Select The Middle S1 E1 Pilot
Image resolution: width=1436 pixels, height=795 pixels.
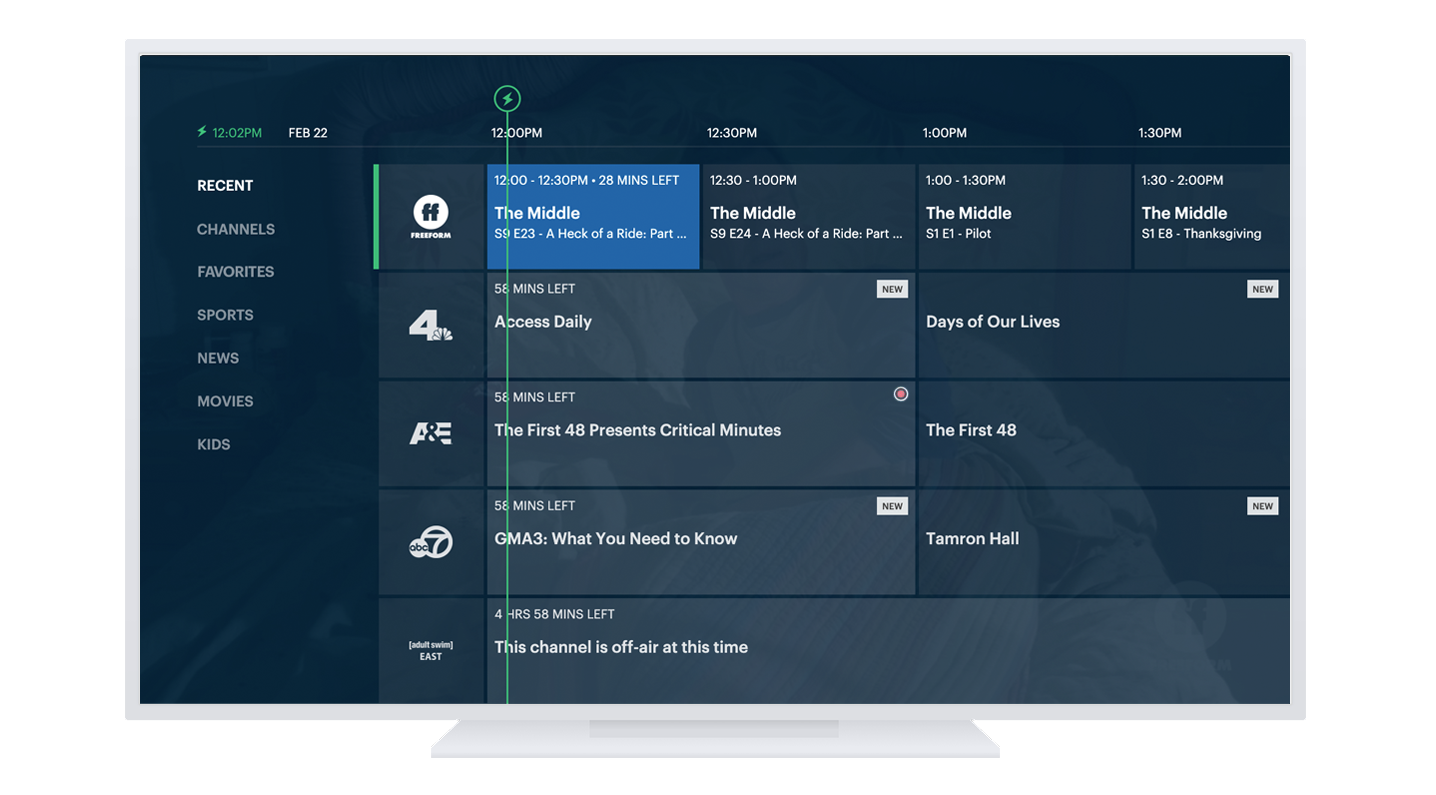click(1024, 217)
